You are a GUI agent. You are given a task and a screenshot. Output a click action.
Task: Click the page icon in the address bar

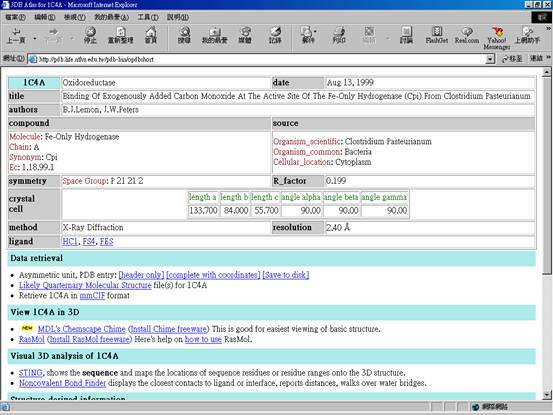[33, 59]
